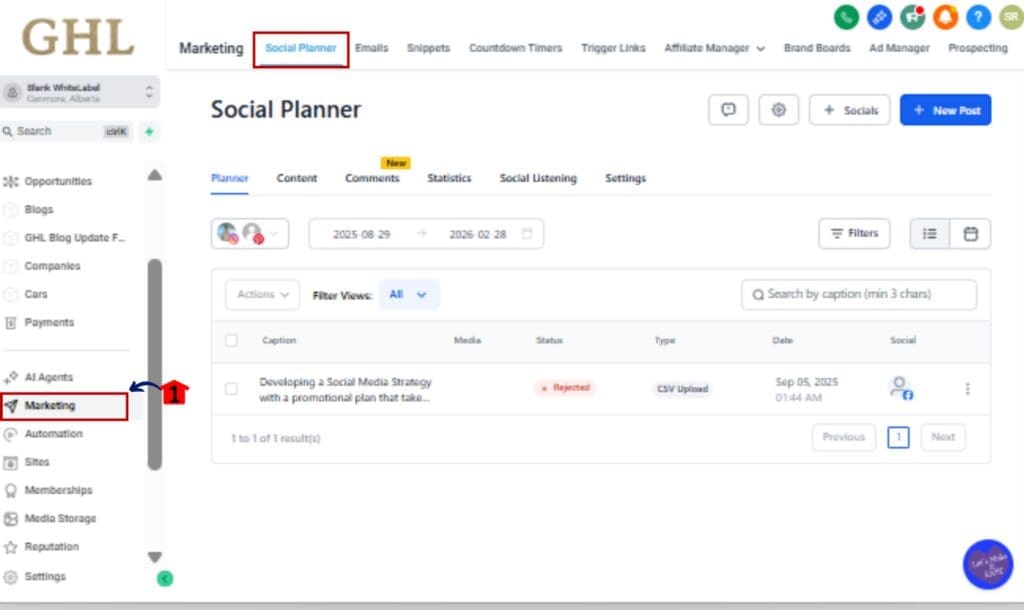
Task: Switch to the Statistics tab
Action: coord(449,178)
